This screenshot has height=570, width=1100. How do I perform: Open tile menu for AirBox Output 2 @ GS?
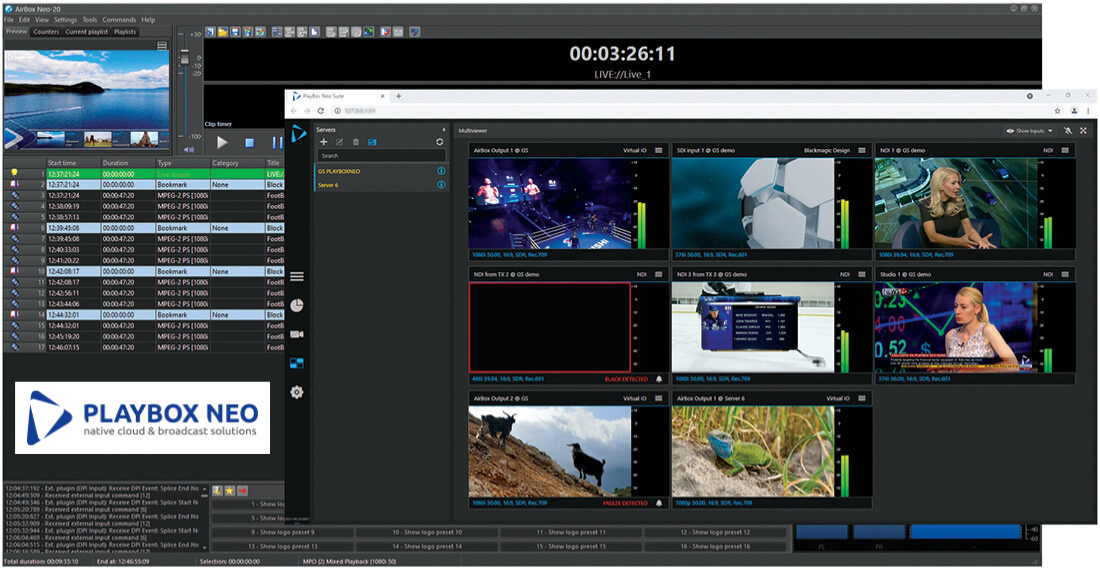(659, 398)
